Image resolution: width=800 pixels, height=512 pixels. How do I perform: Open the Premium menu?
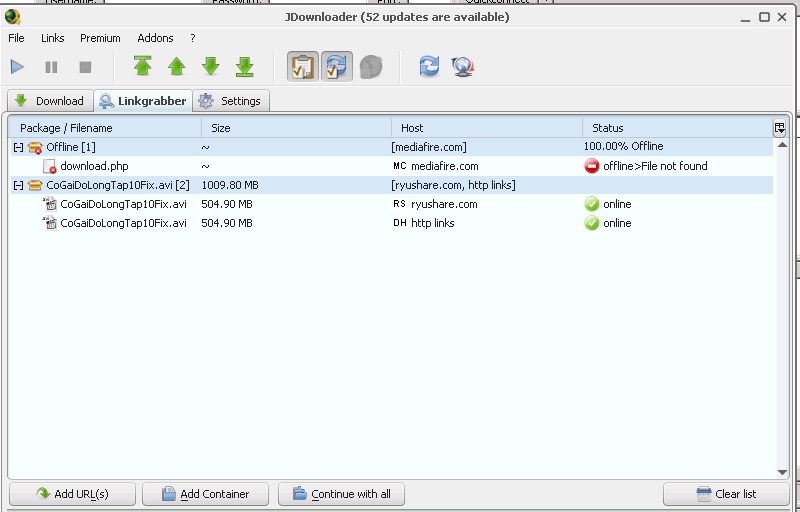[x=100, y=38]
